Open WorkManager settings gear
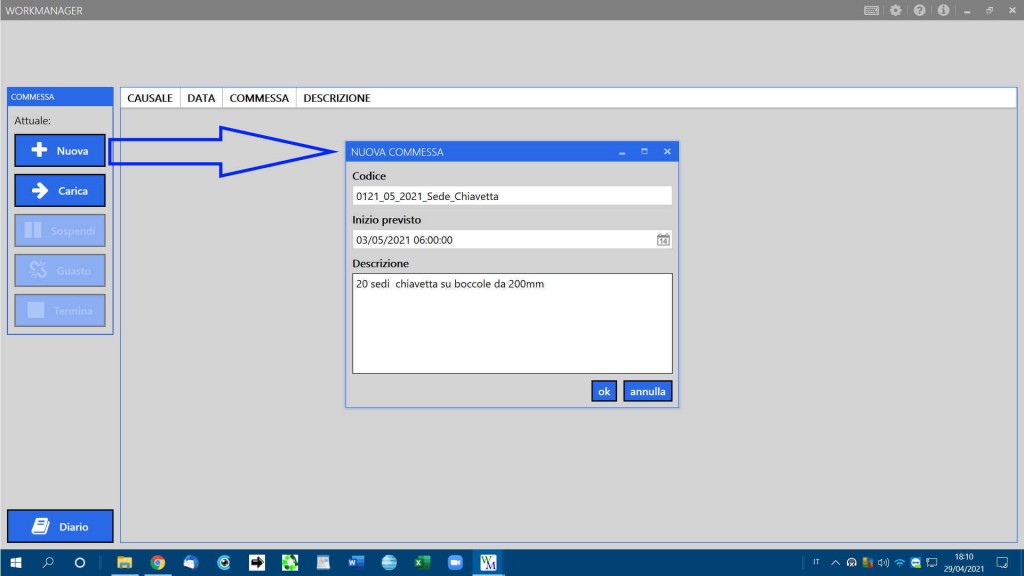 point(895,10)
